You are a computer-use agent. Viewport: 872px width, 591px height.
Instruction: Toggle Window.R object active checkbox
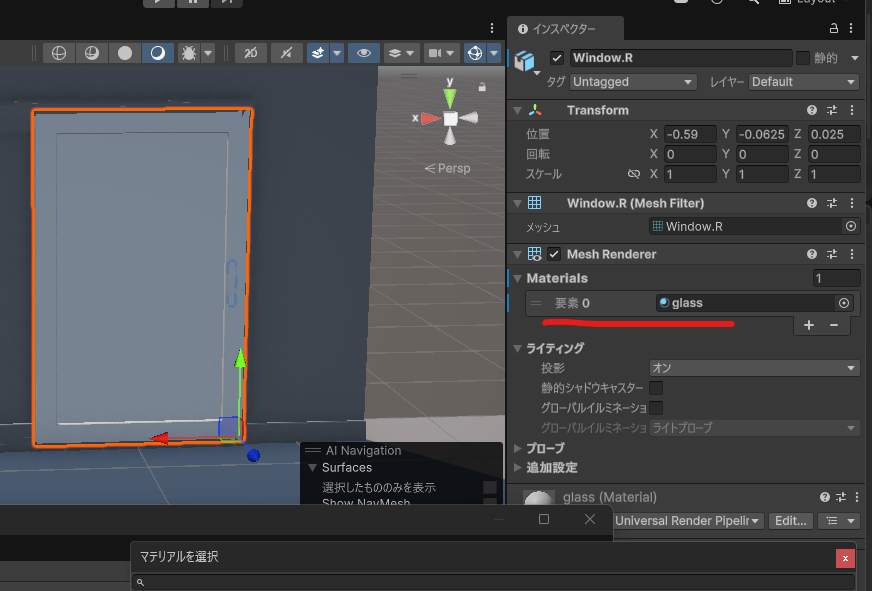coord(557,58)
